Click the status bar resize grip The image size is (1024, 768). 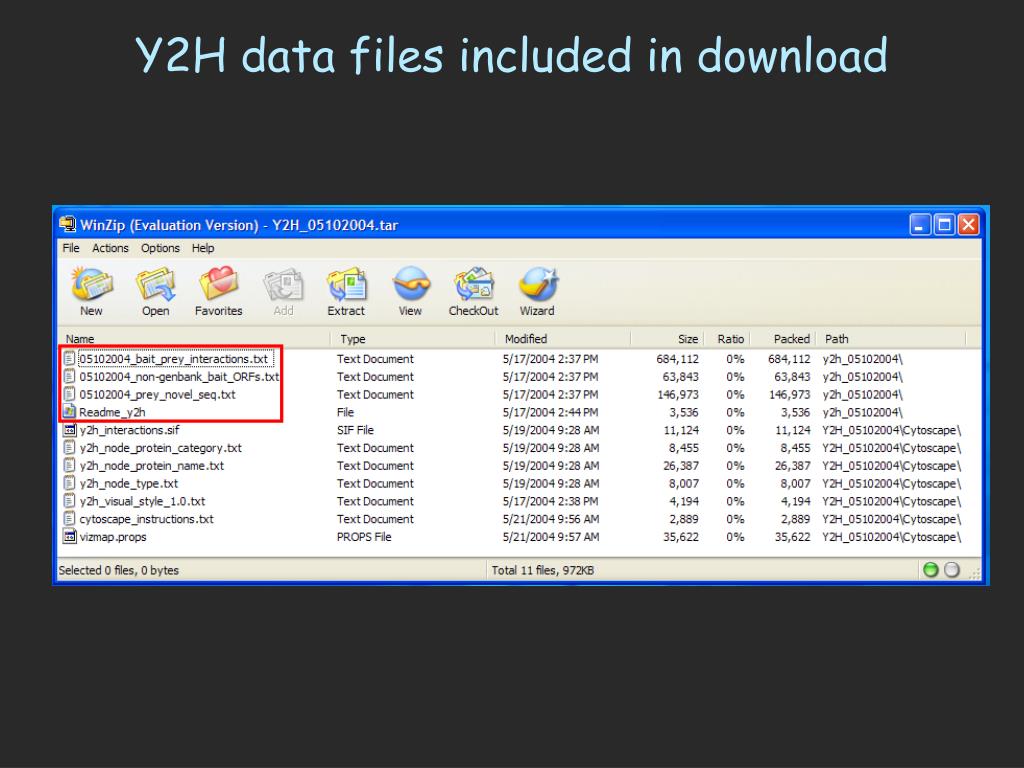click(974, 573)
